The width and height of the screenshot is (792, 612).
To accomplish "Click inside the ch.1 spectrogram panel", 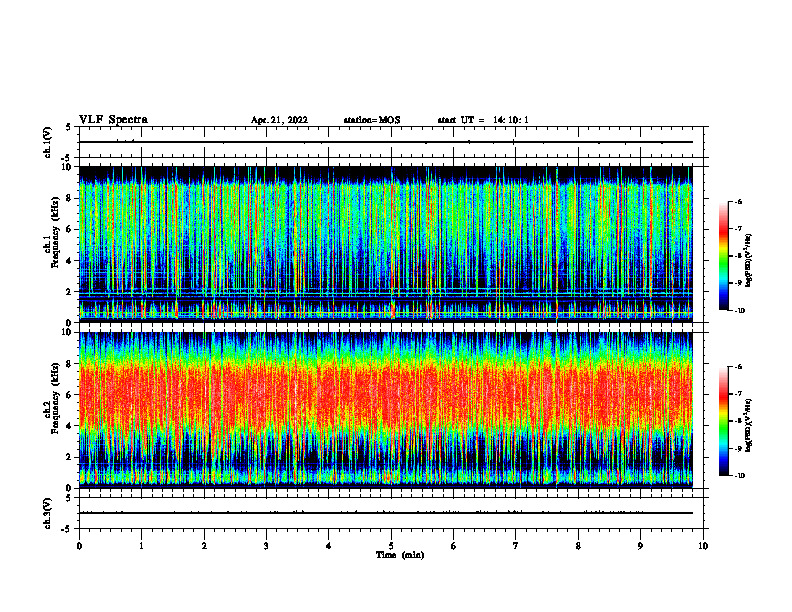I will pyautogui.click(x=386, y=244).
